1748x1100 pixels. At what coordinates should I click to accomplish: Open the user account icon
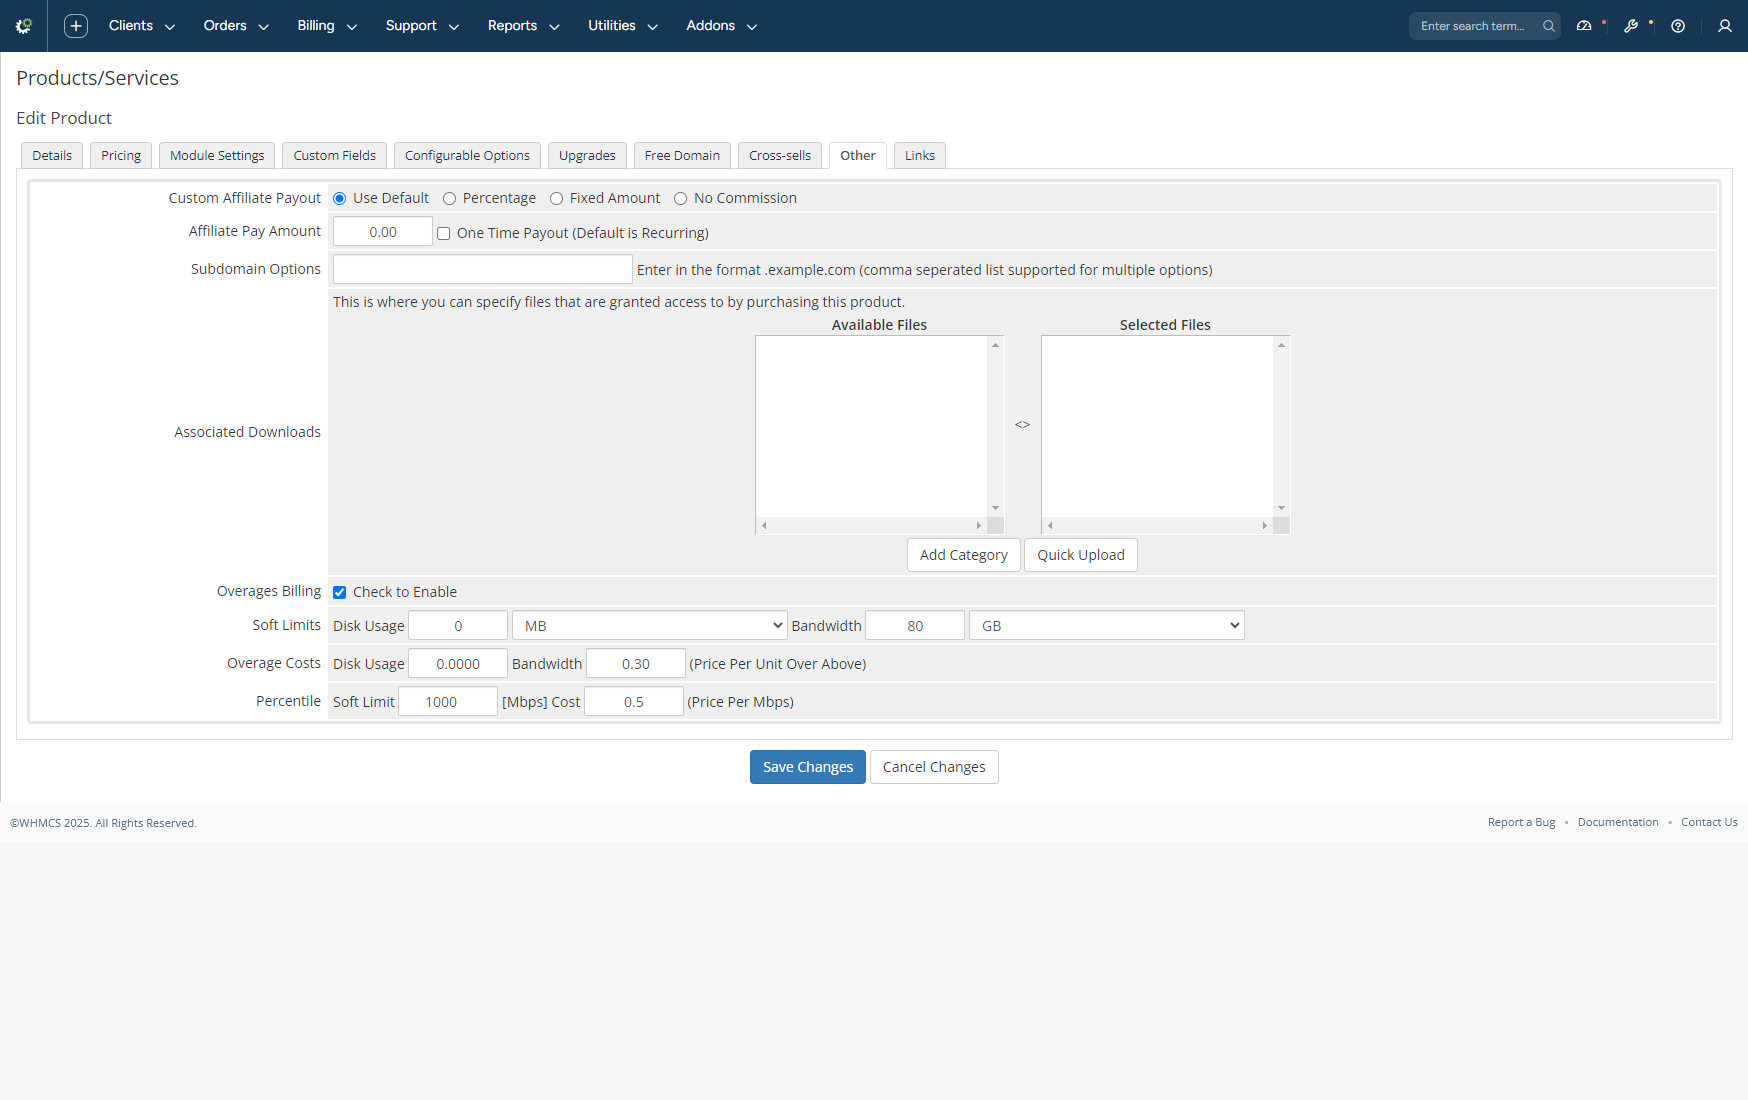pyautogui.click(x=1725, y=26)
